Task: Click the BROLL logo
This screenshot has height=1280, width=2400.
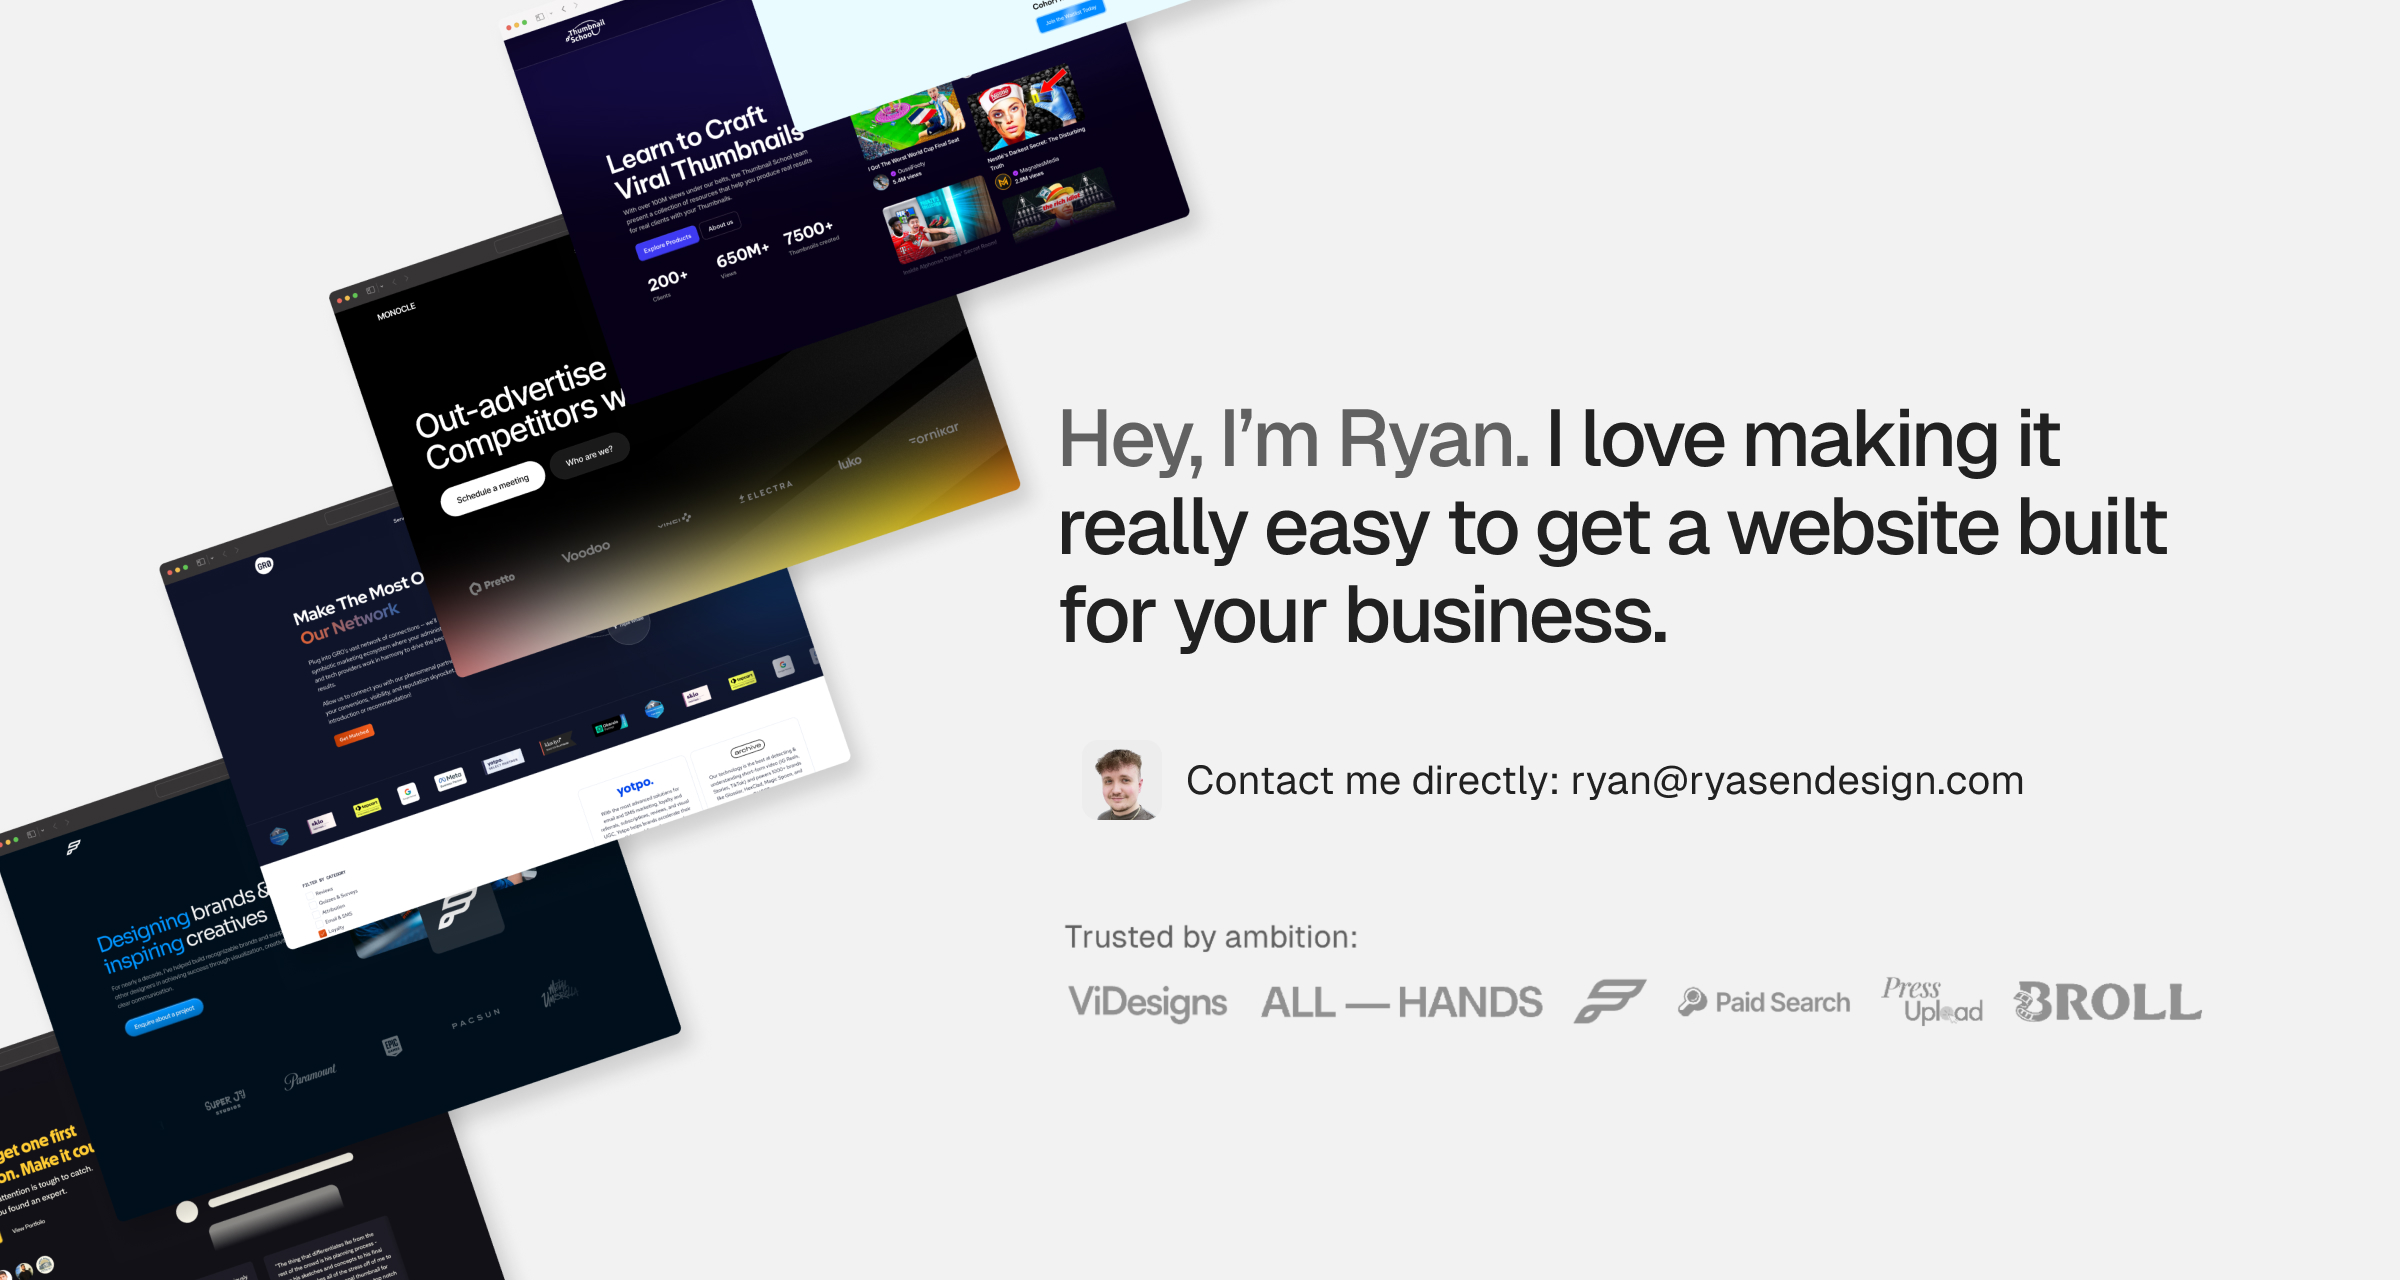Action: (2108, 1002)
